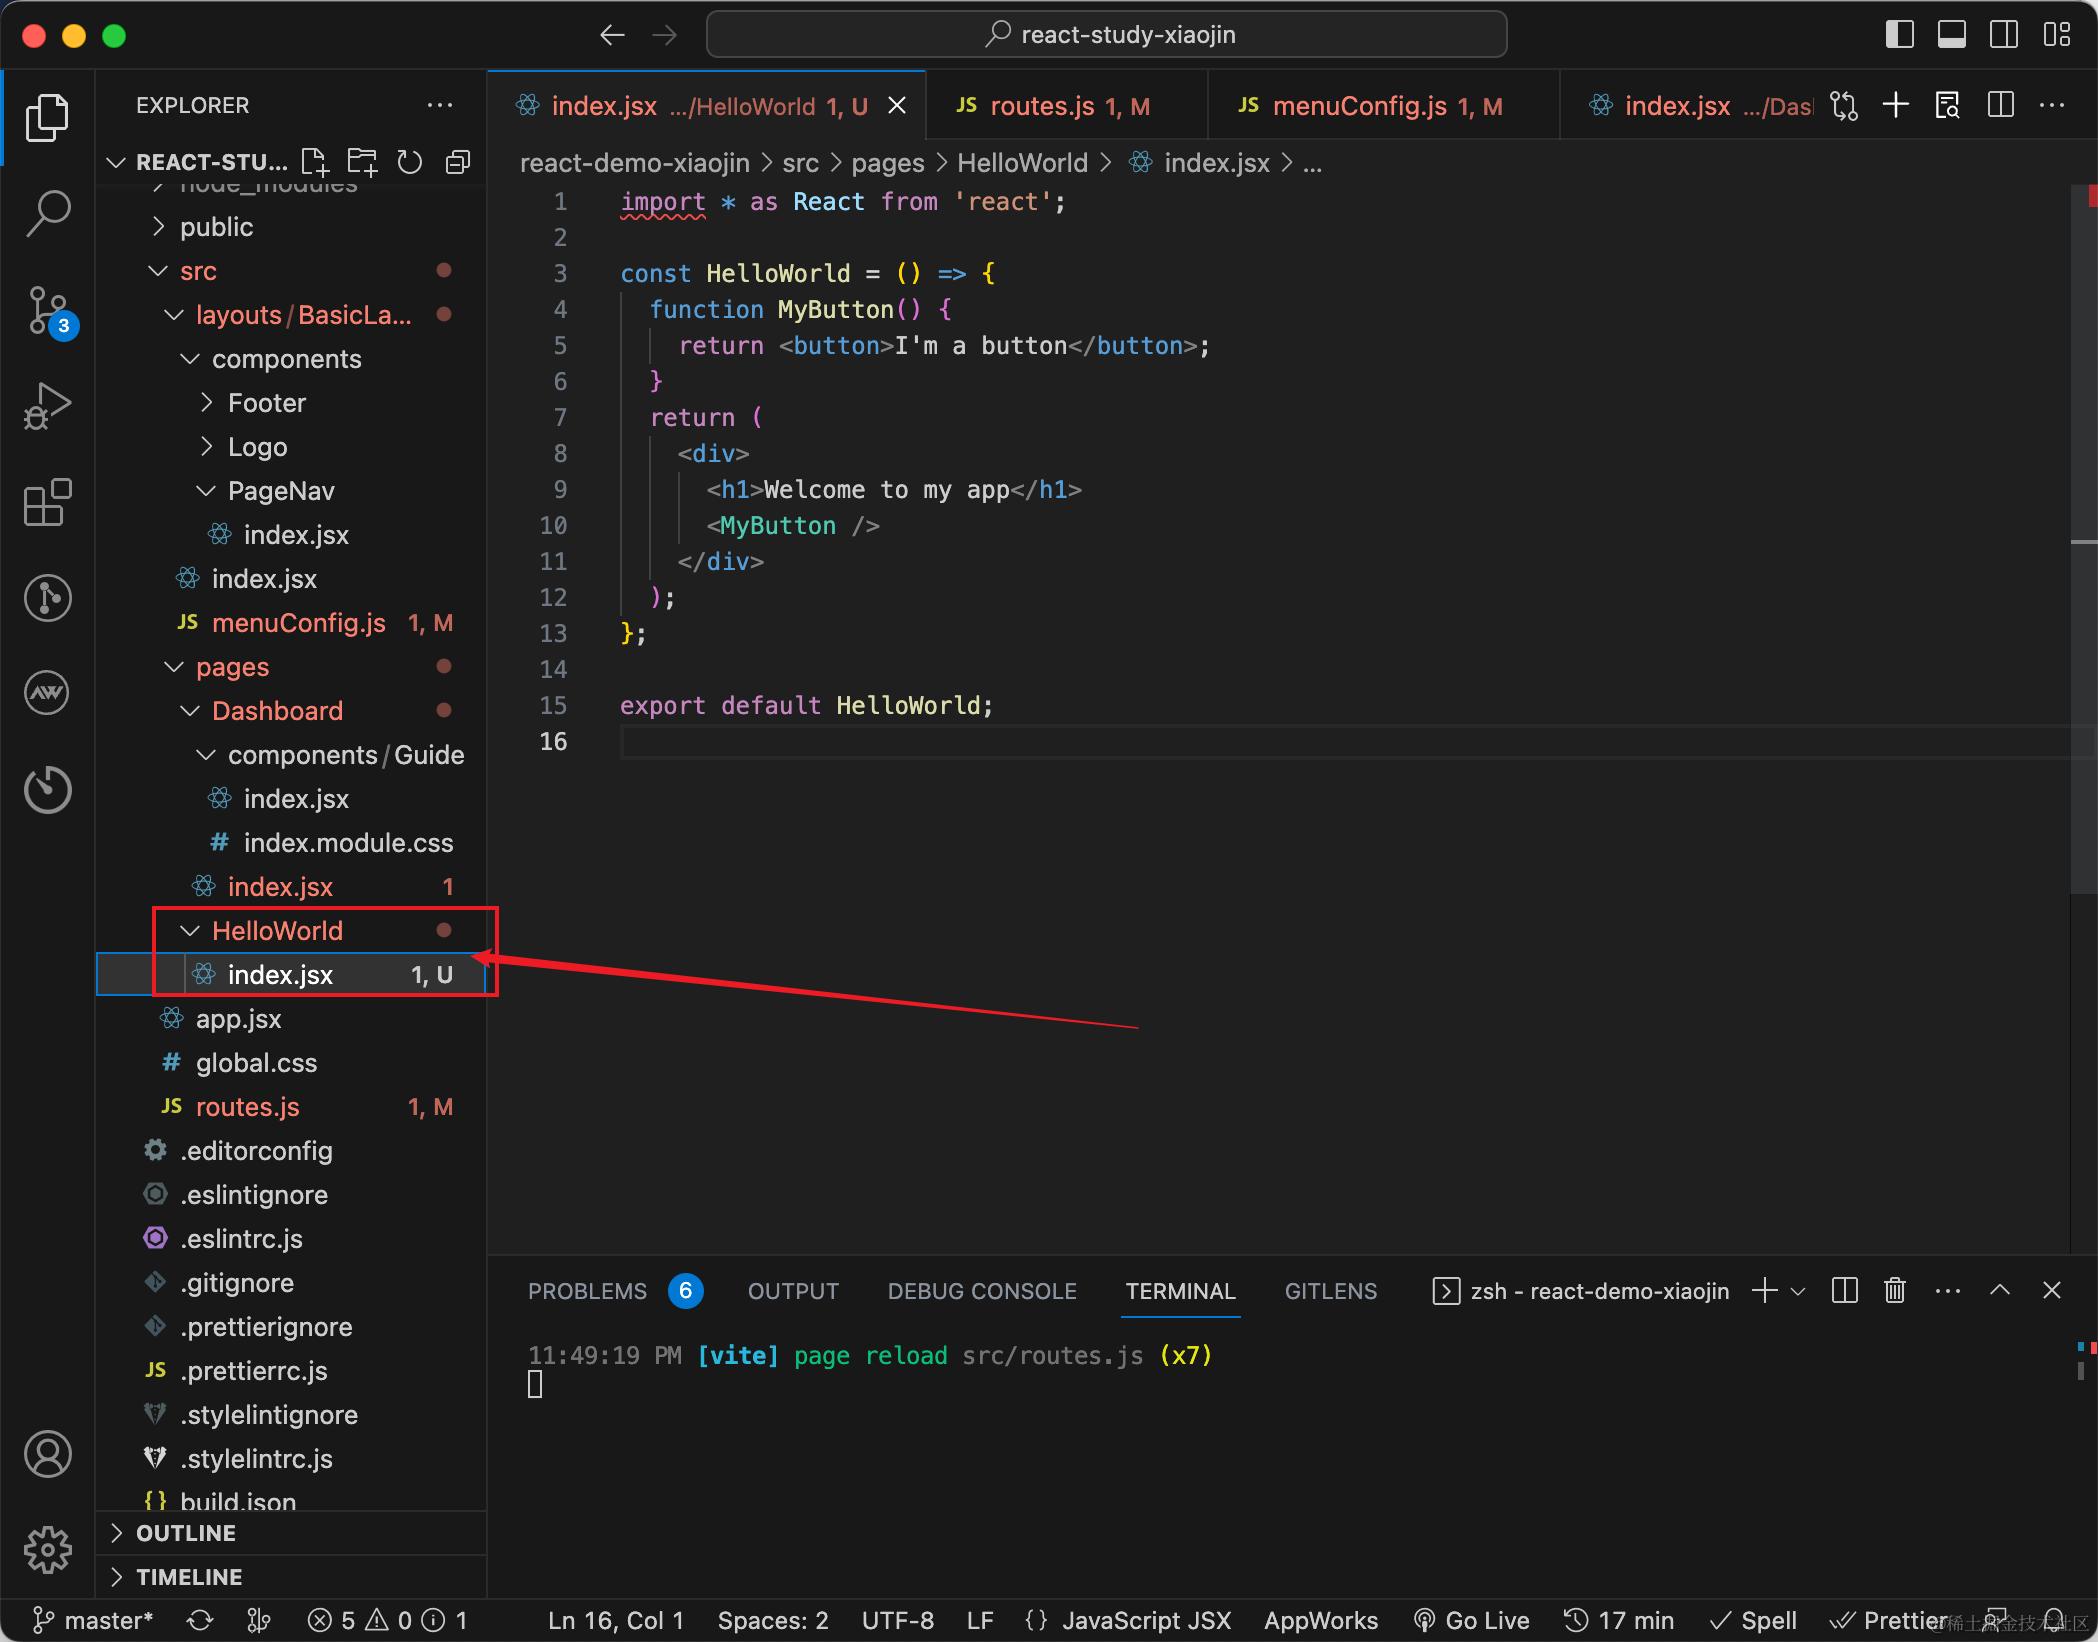
Task: Toggle the secondary side bar layout button
Action: (2003, 35)
